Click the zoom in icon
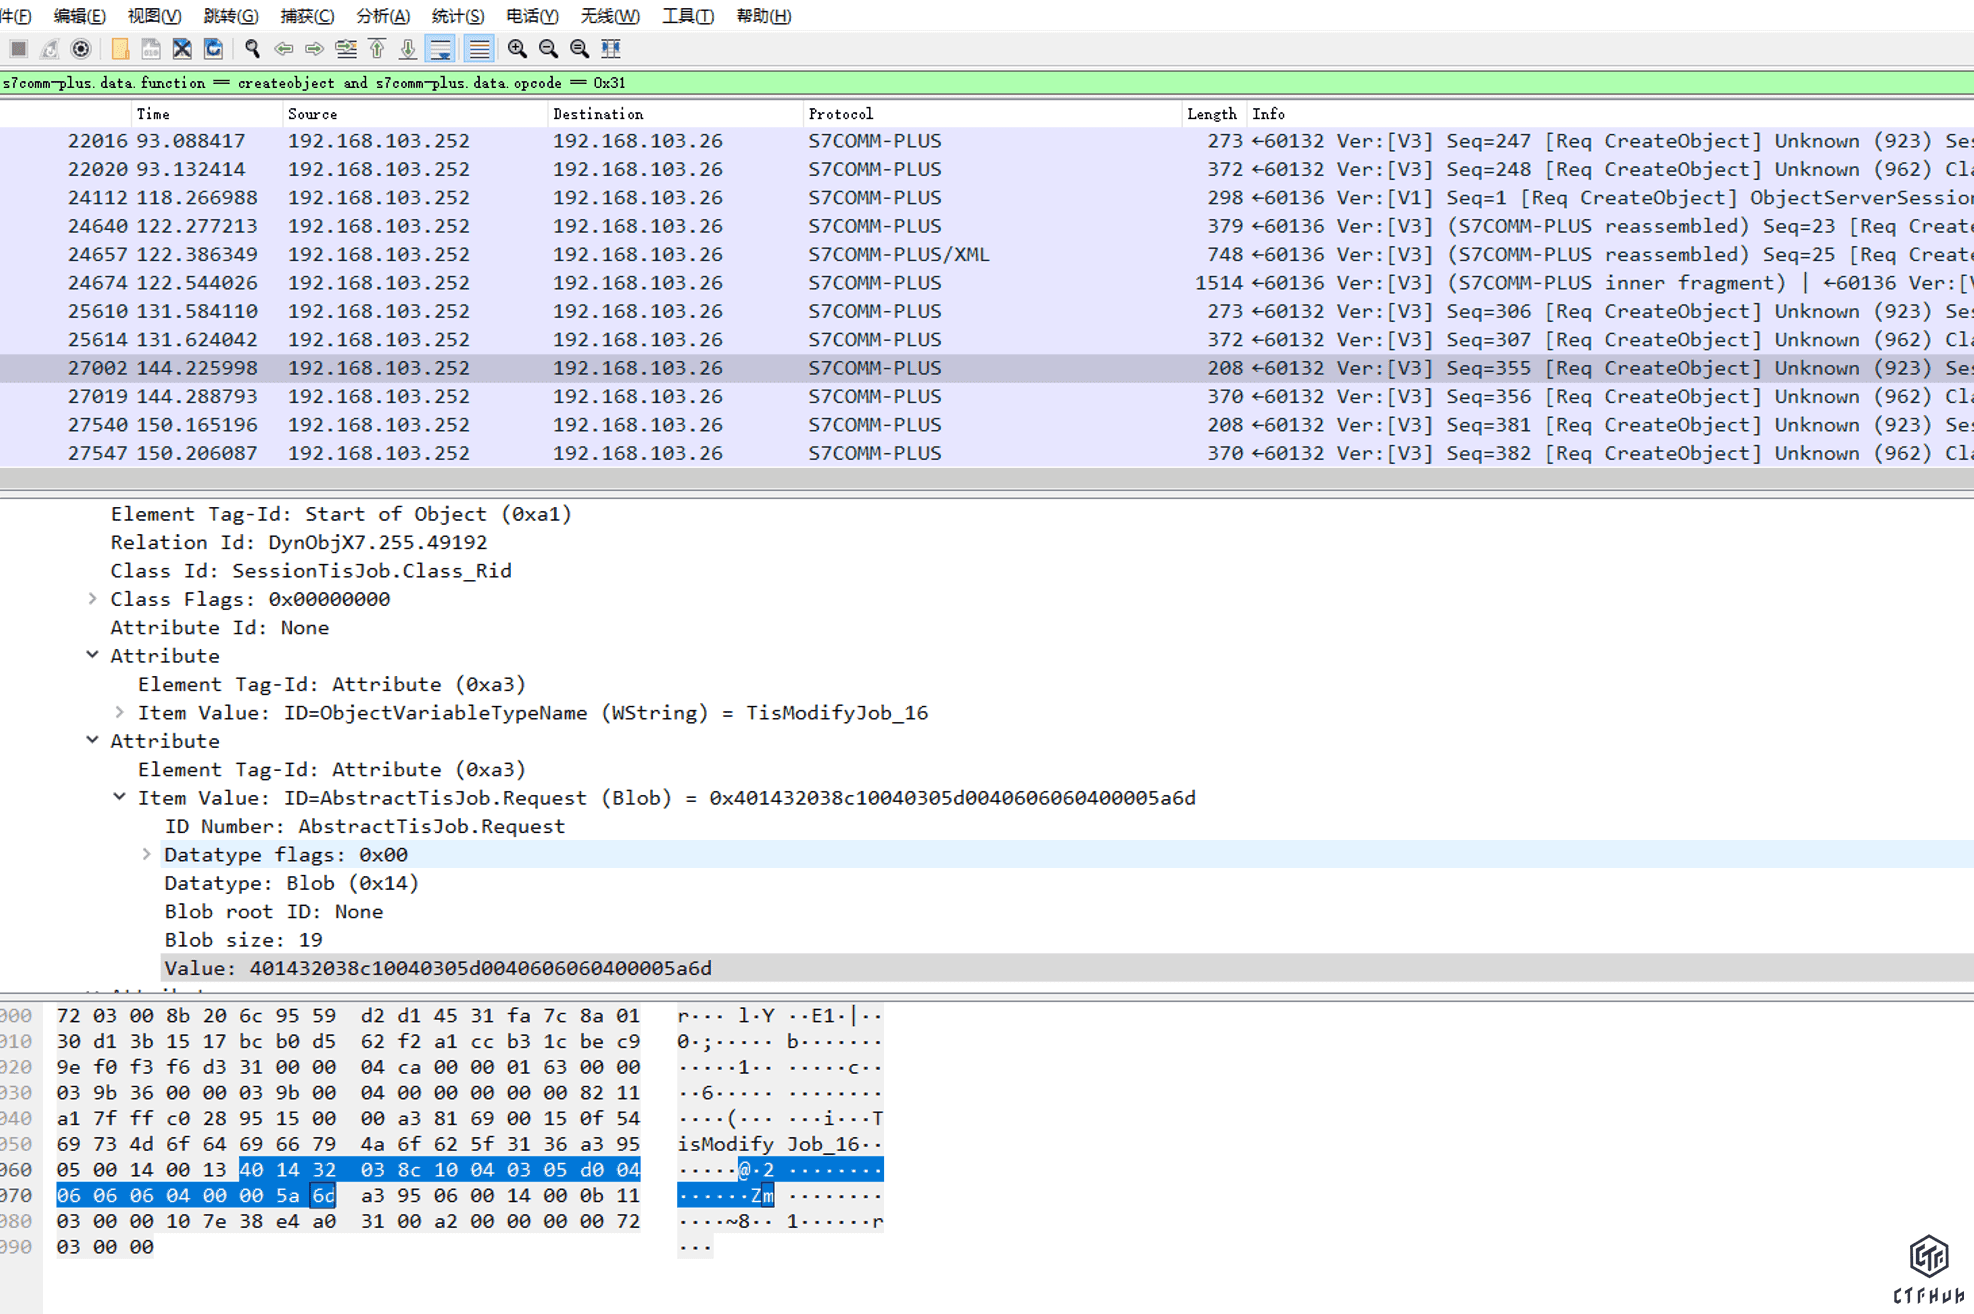Viewport: 1974px width, 1314px height. click(517, 48)
